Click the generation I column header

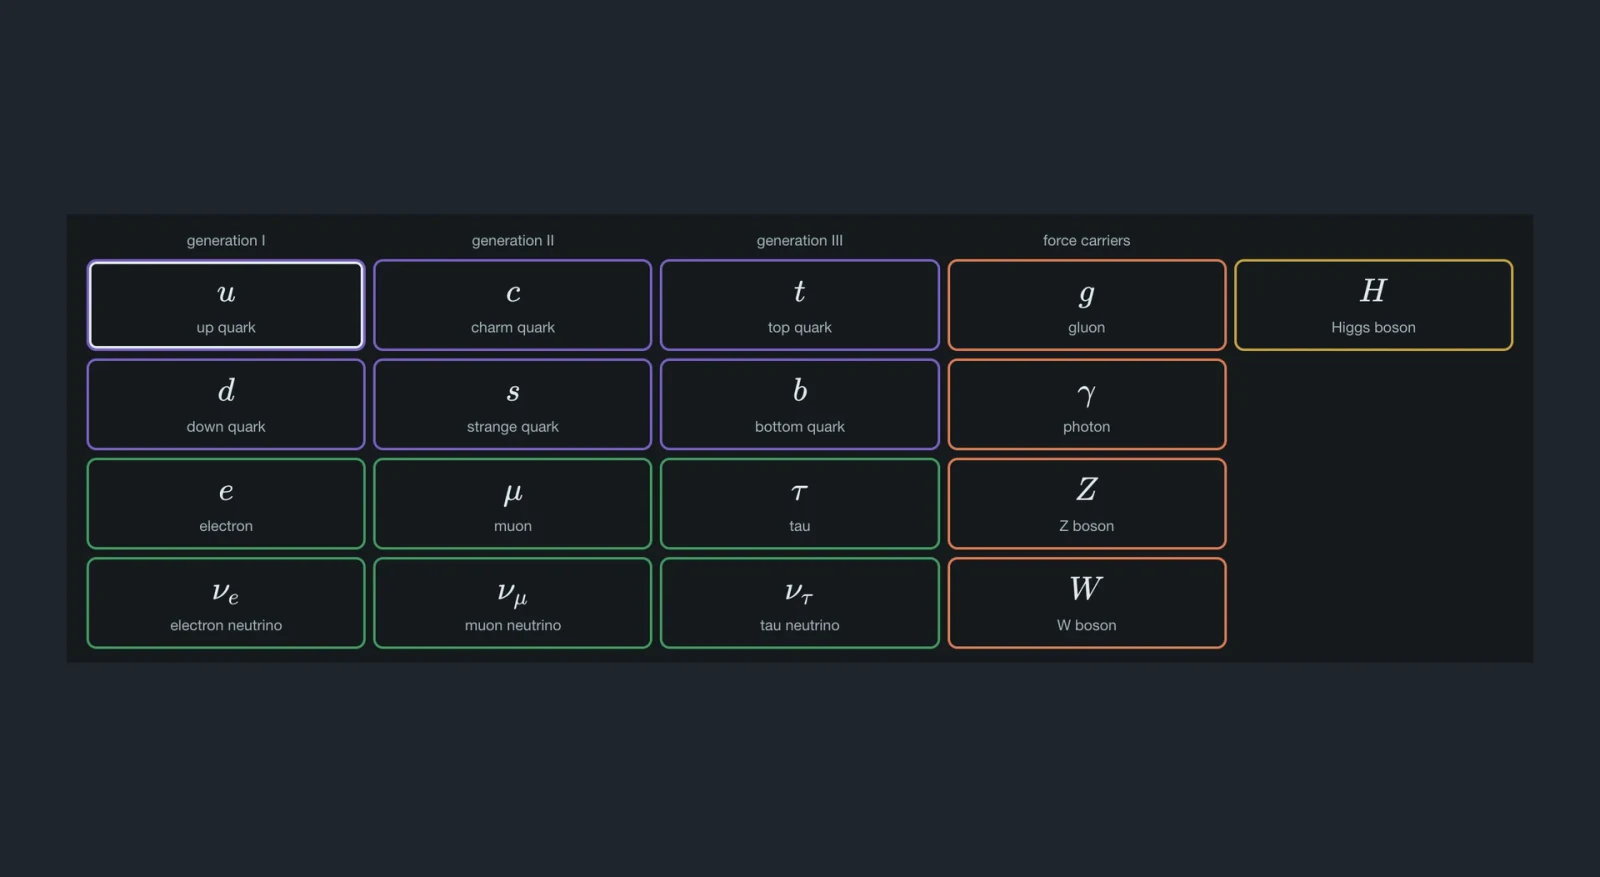coord(226,240)
